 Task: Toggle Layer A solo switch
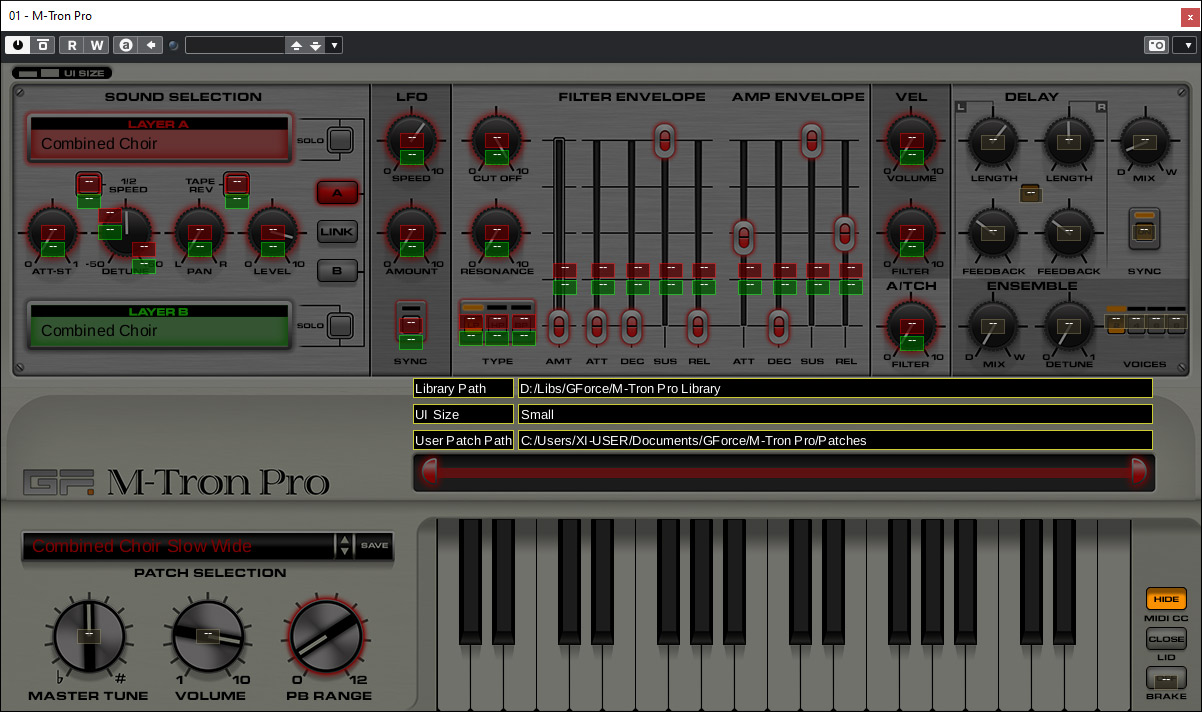coord(341,140)
